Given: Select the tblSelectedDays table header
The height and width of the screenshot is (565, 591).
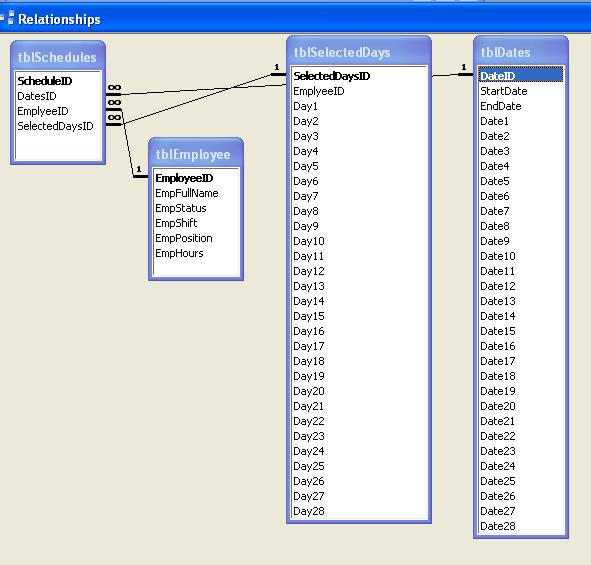Looking at the screenshot, I should click(358, 52).
